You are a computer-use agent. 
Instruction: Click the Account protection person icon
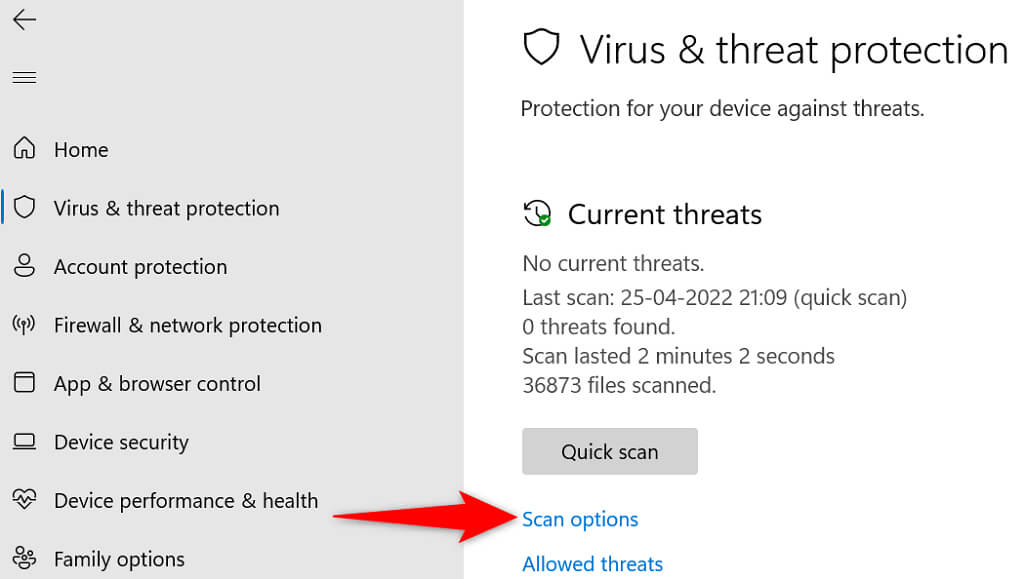(24, 266)
